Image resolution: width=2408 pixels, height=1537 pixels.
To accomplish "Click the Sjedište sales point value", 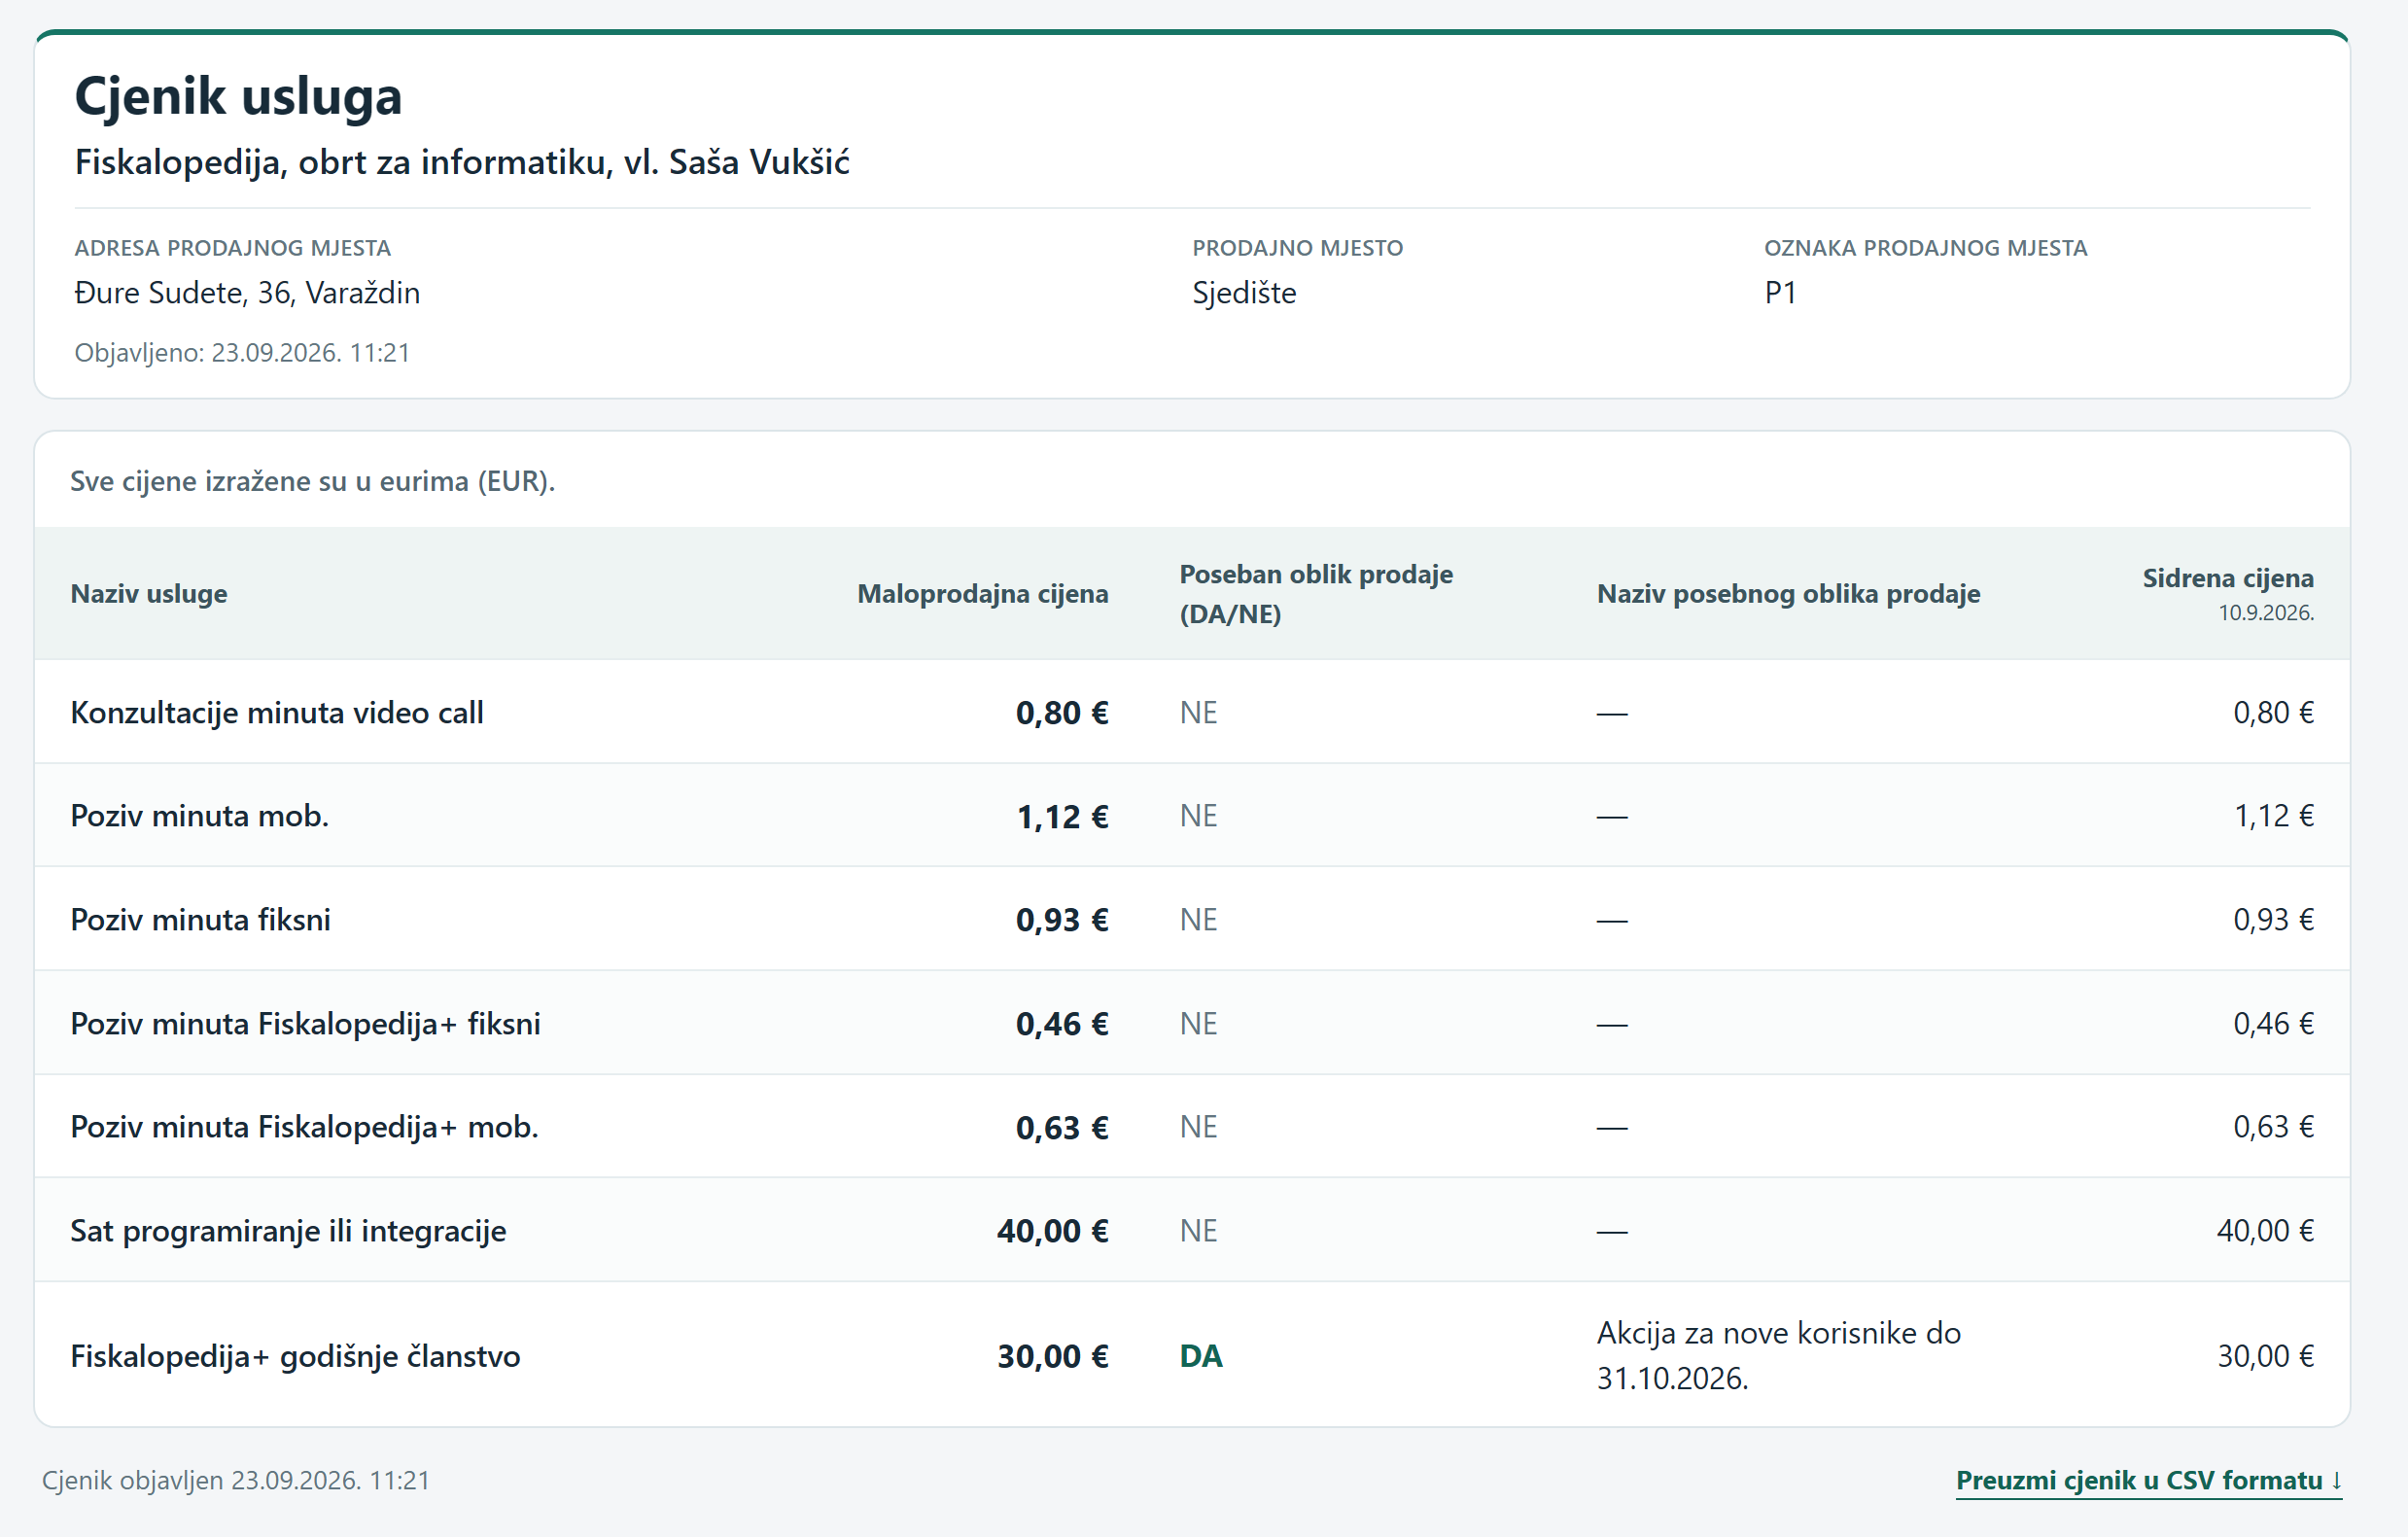I will coord(1244,293).
